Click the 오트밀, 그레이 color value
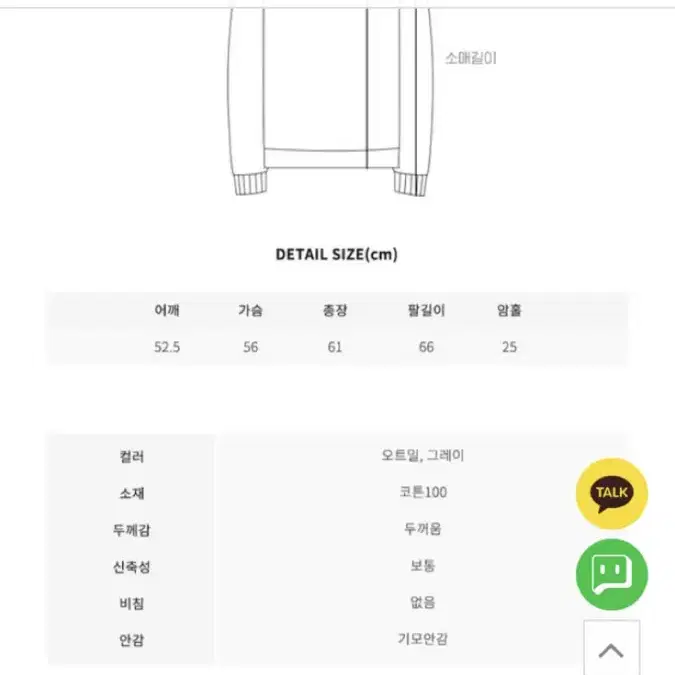 423,455
